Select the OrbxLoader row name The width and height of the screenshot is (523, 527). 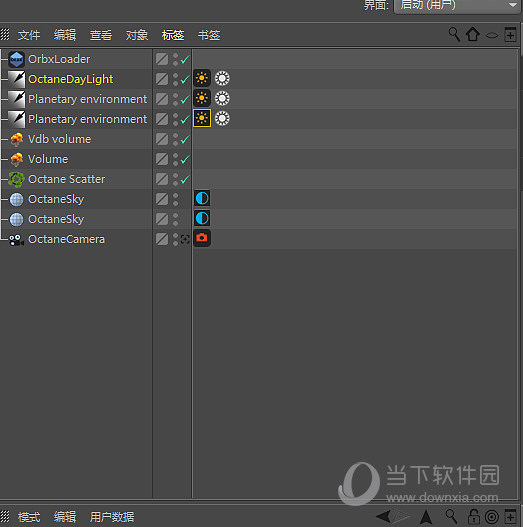click(x=59, y=59)
